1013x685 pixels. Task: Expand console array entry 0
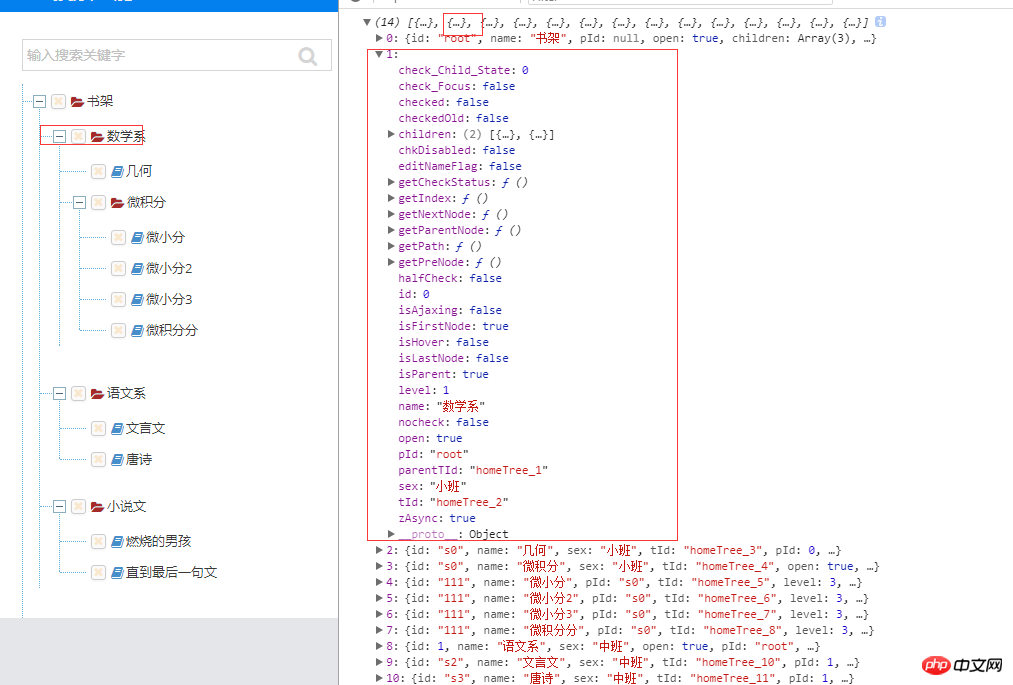pyautogui.click(x=379, y=39)
